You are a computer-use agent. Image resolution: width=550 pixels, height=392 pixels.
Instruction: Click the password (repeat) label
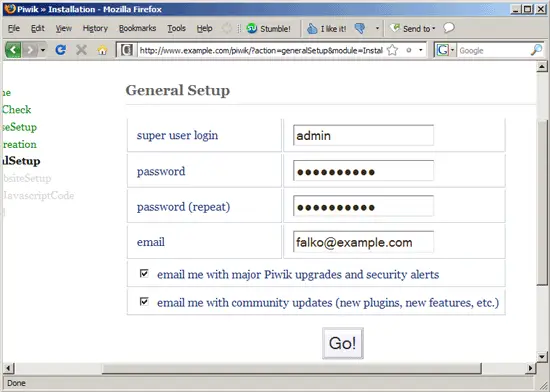(183, 207)
